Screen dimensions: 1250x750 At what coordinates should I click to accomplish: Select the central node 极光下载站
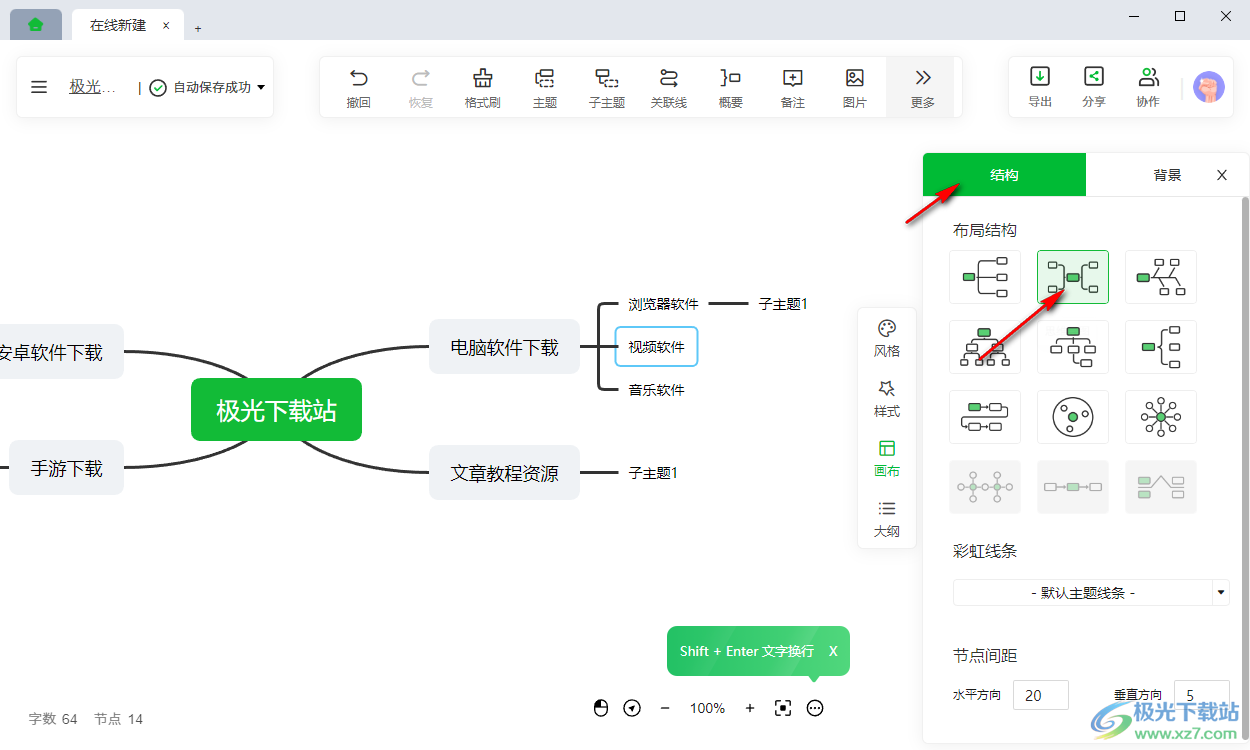point(276,410)
